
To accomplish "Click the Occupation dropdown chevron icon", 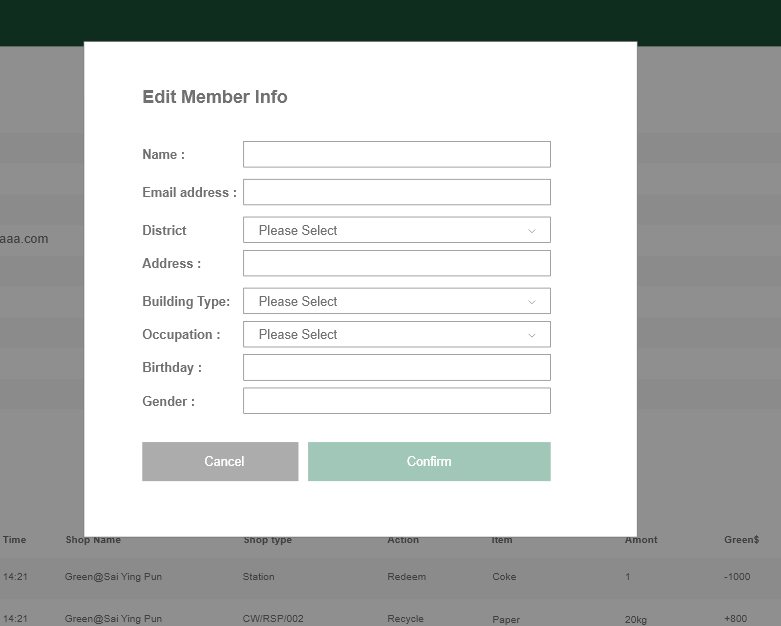I will 531,335.
